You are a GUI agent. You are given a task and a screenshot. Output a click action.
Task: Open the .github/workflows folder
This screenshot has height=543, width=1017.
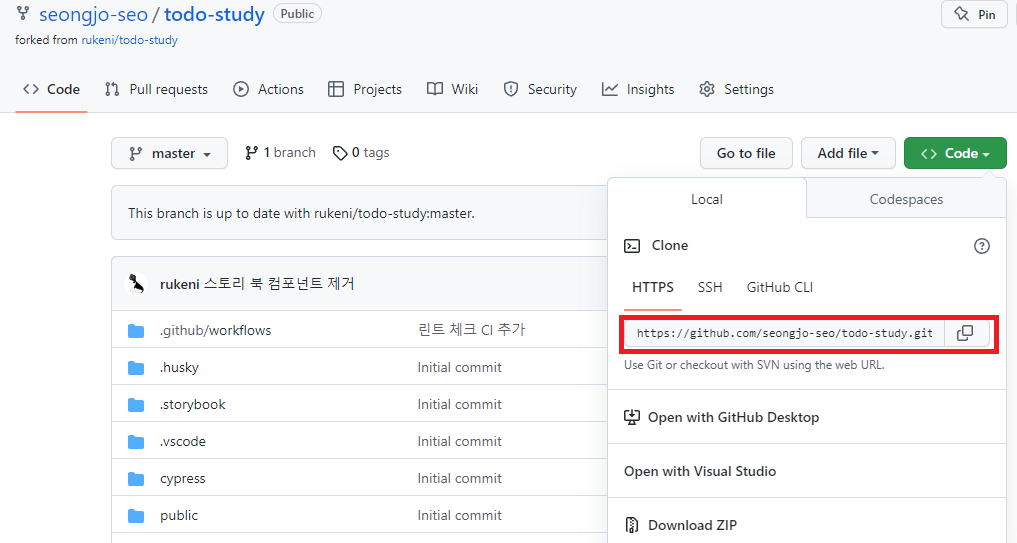click(215, 330)
